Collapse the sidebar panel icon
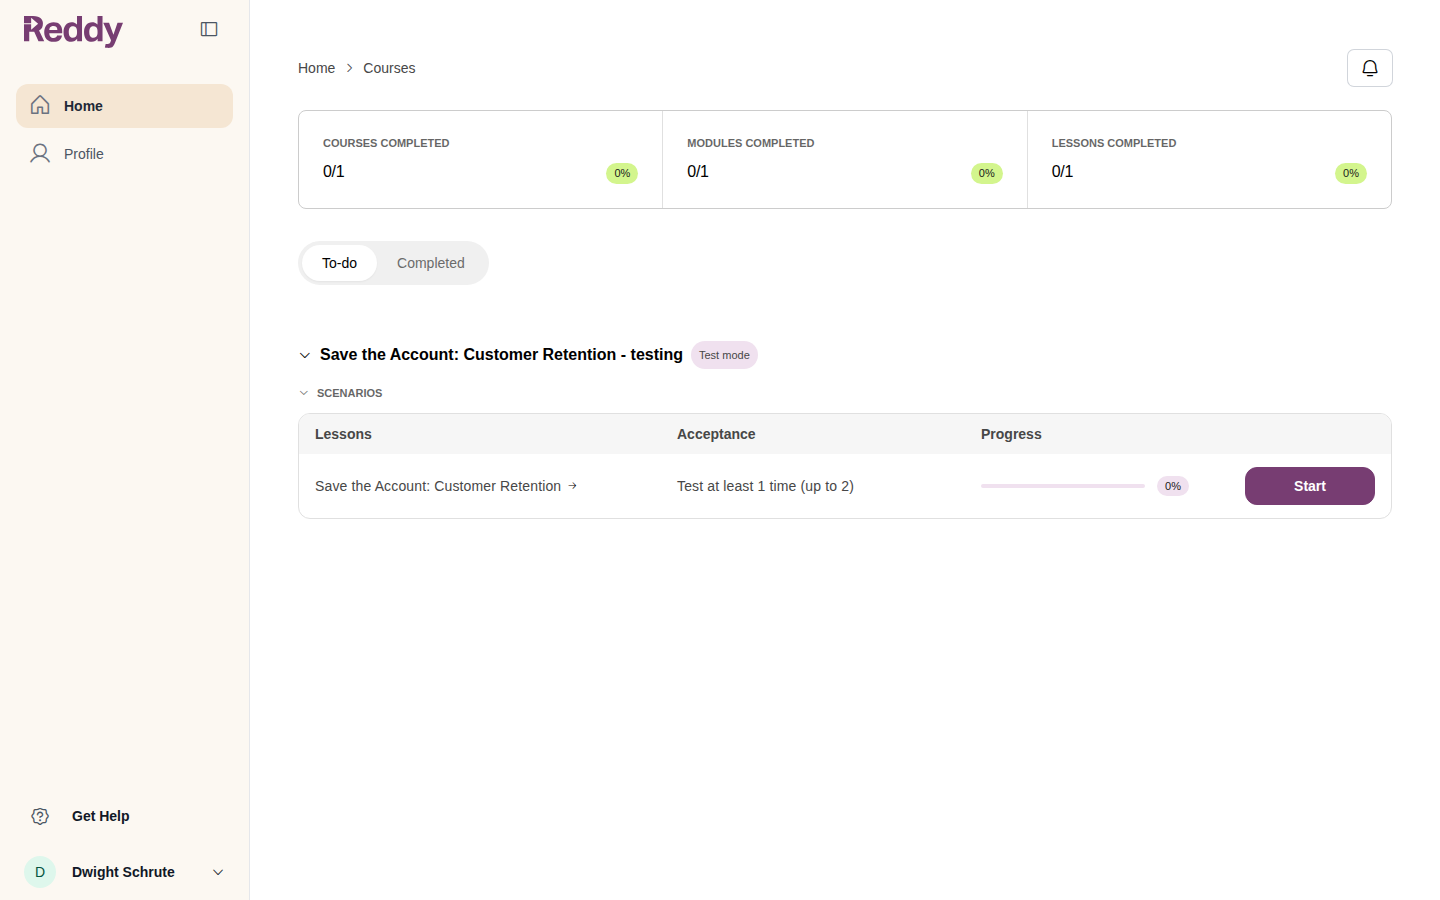This screenshot has height=900, width=1440. pos(209,29)
